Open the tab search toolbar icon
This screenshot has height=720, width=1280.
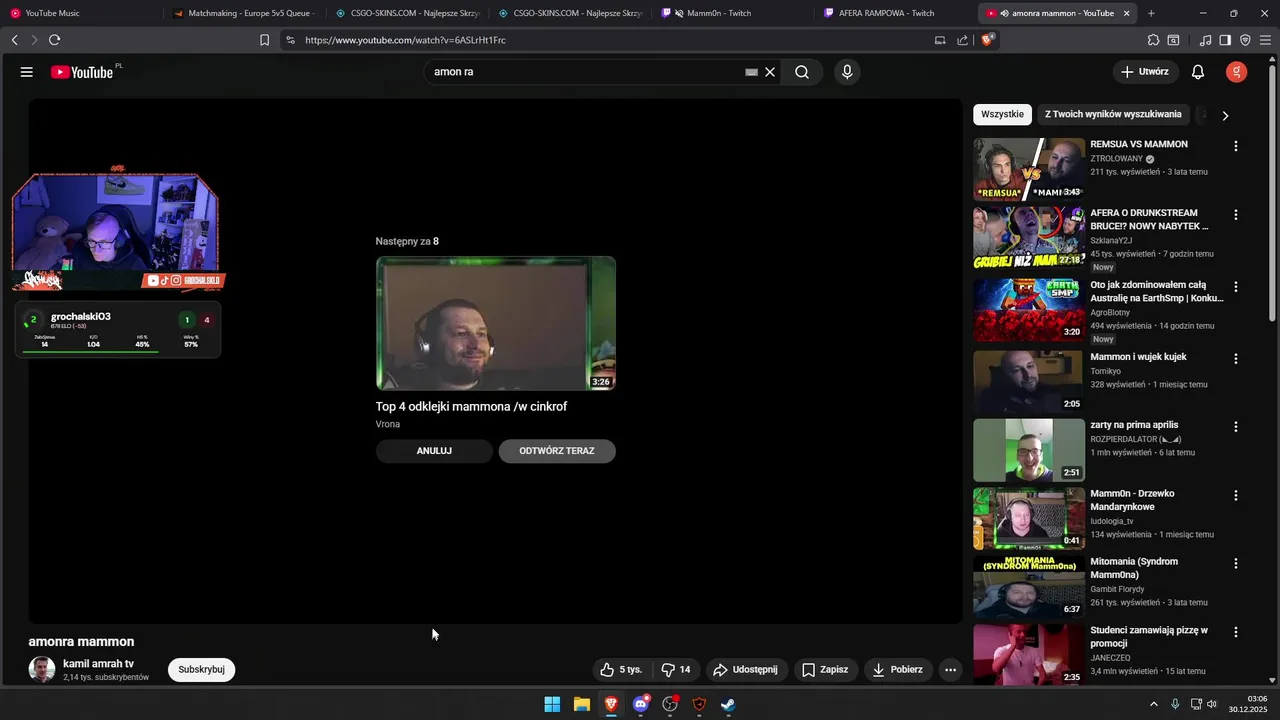pos(1174,40)
